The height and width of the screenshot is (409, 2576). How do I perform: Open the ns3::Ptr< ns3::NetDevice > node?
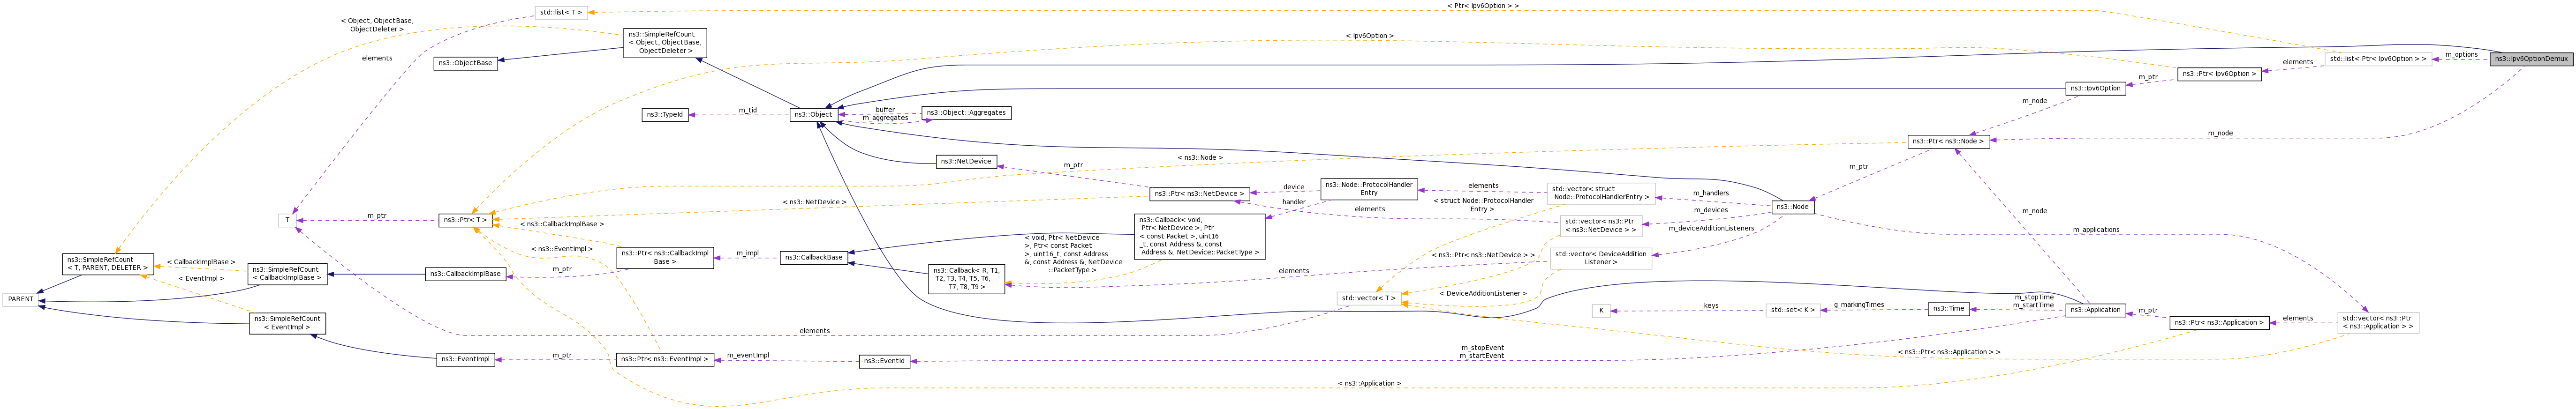[1200, 193]
